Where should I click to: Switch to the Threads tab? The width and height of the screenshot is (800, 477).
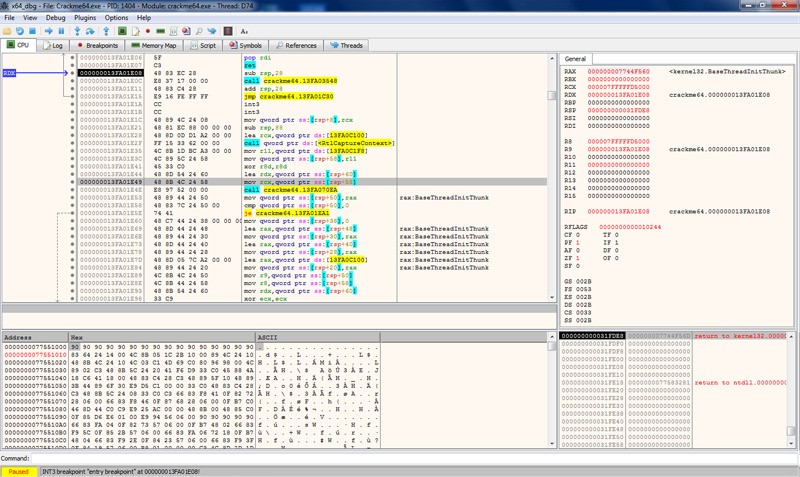pos(346,45)
